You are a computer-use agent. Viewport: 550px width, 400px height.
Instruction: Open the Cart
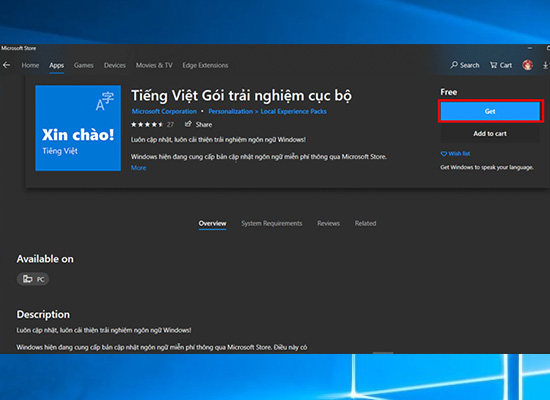click(501, 65)
